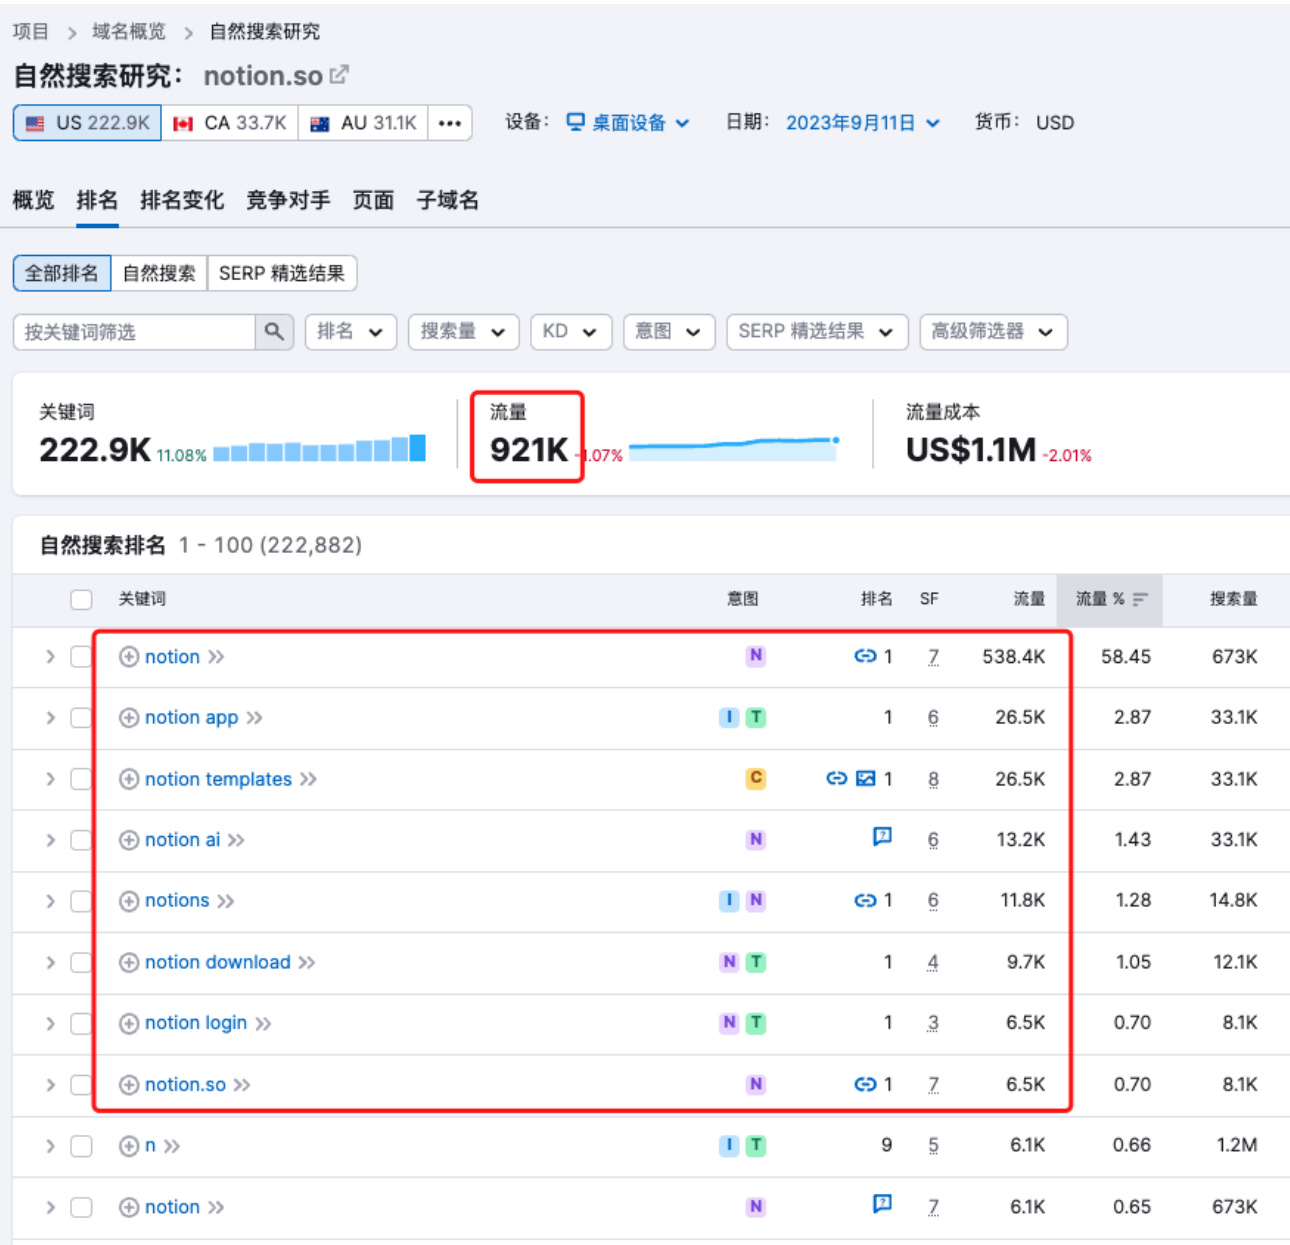Viewport: 1290px width, 1245px height.
Task: Open the 高级筛选器 dropdown
Action: tap(993, 332)
